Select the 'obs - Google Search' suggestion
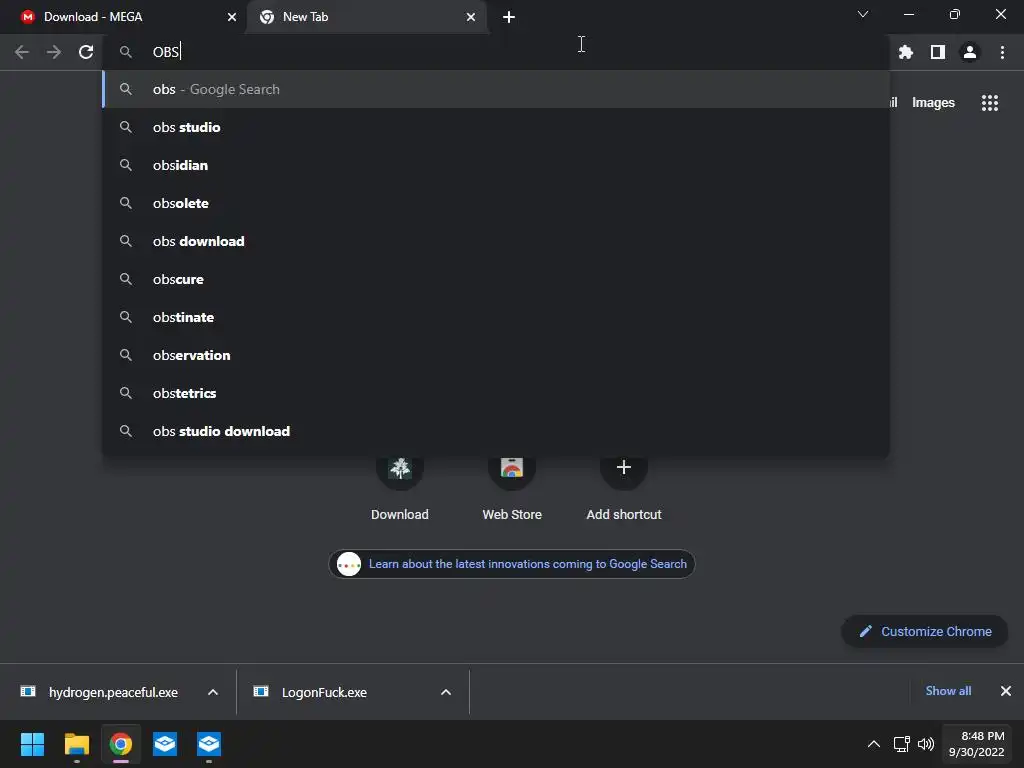This screenshot has height=768, width=1024. coord(496,89)
